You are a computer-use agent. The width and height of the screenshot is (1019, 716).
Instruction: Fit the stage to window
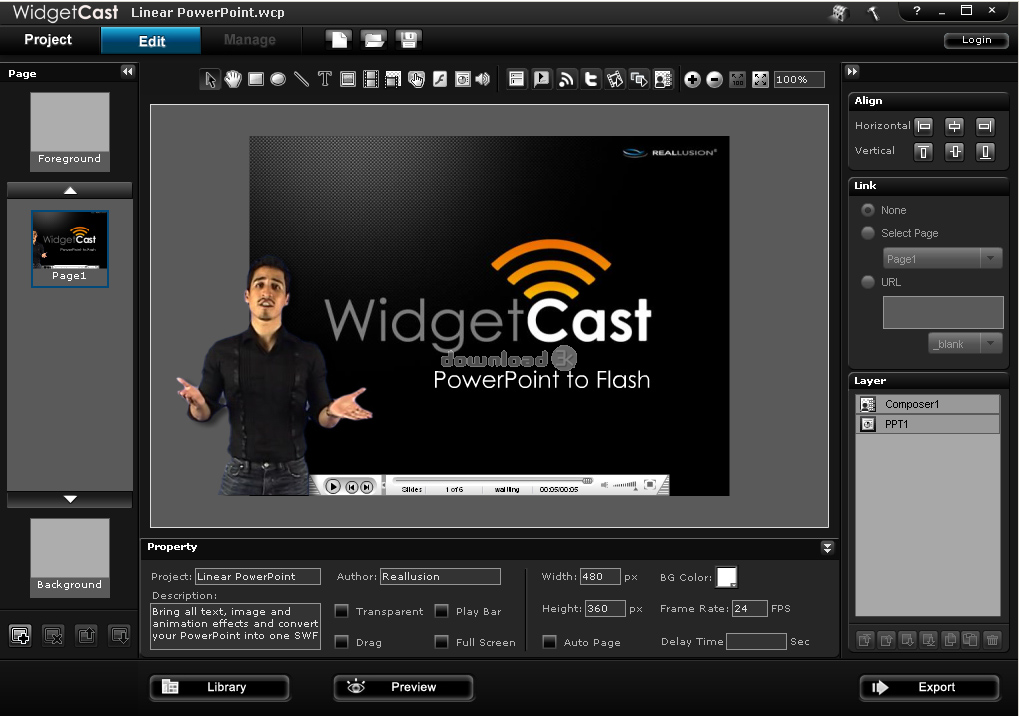(x=760, y=79)
